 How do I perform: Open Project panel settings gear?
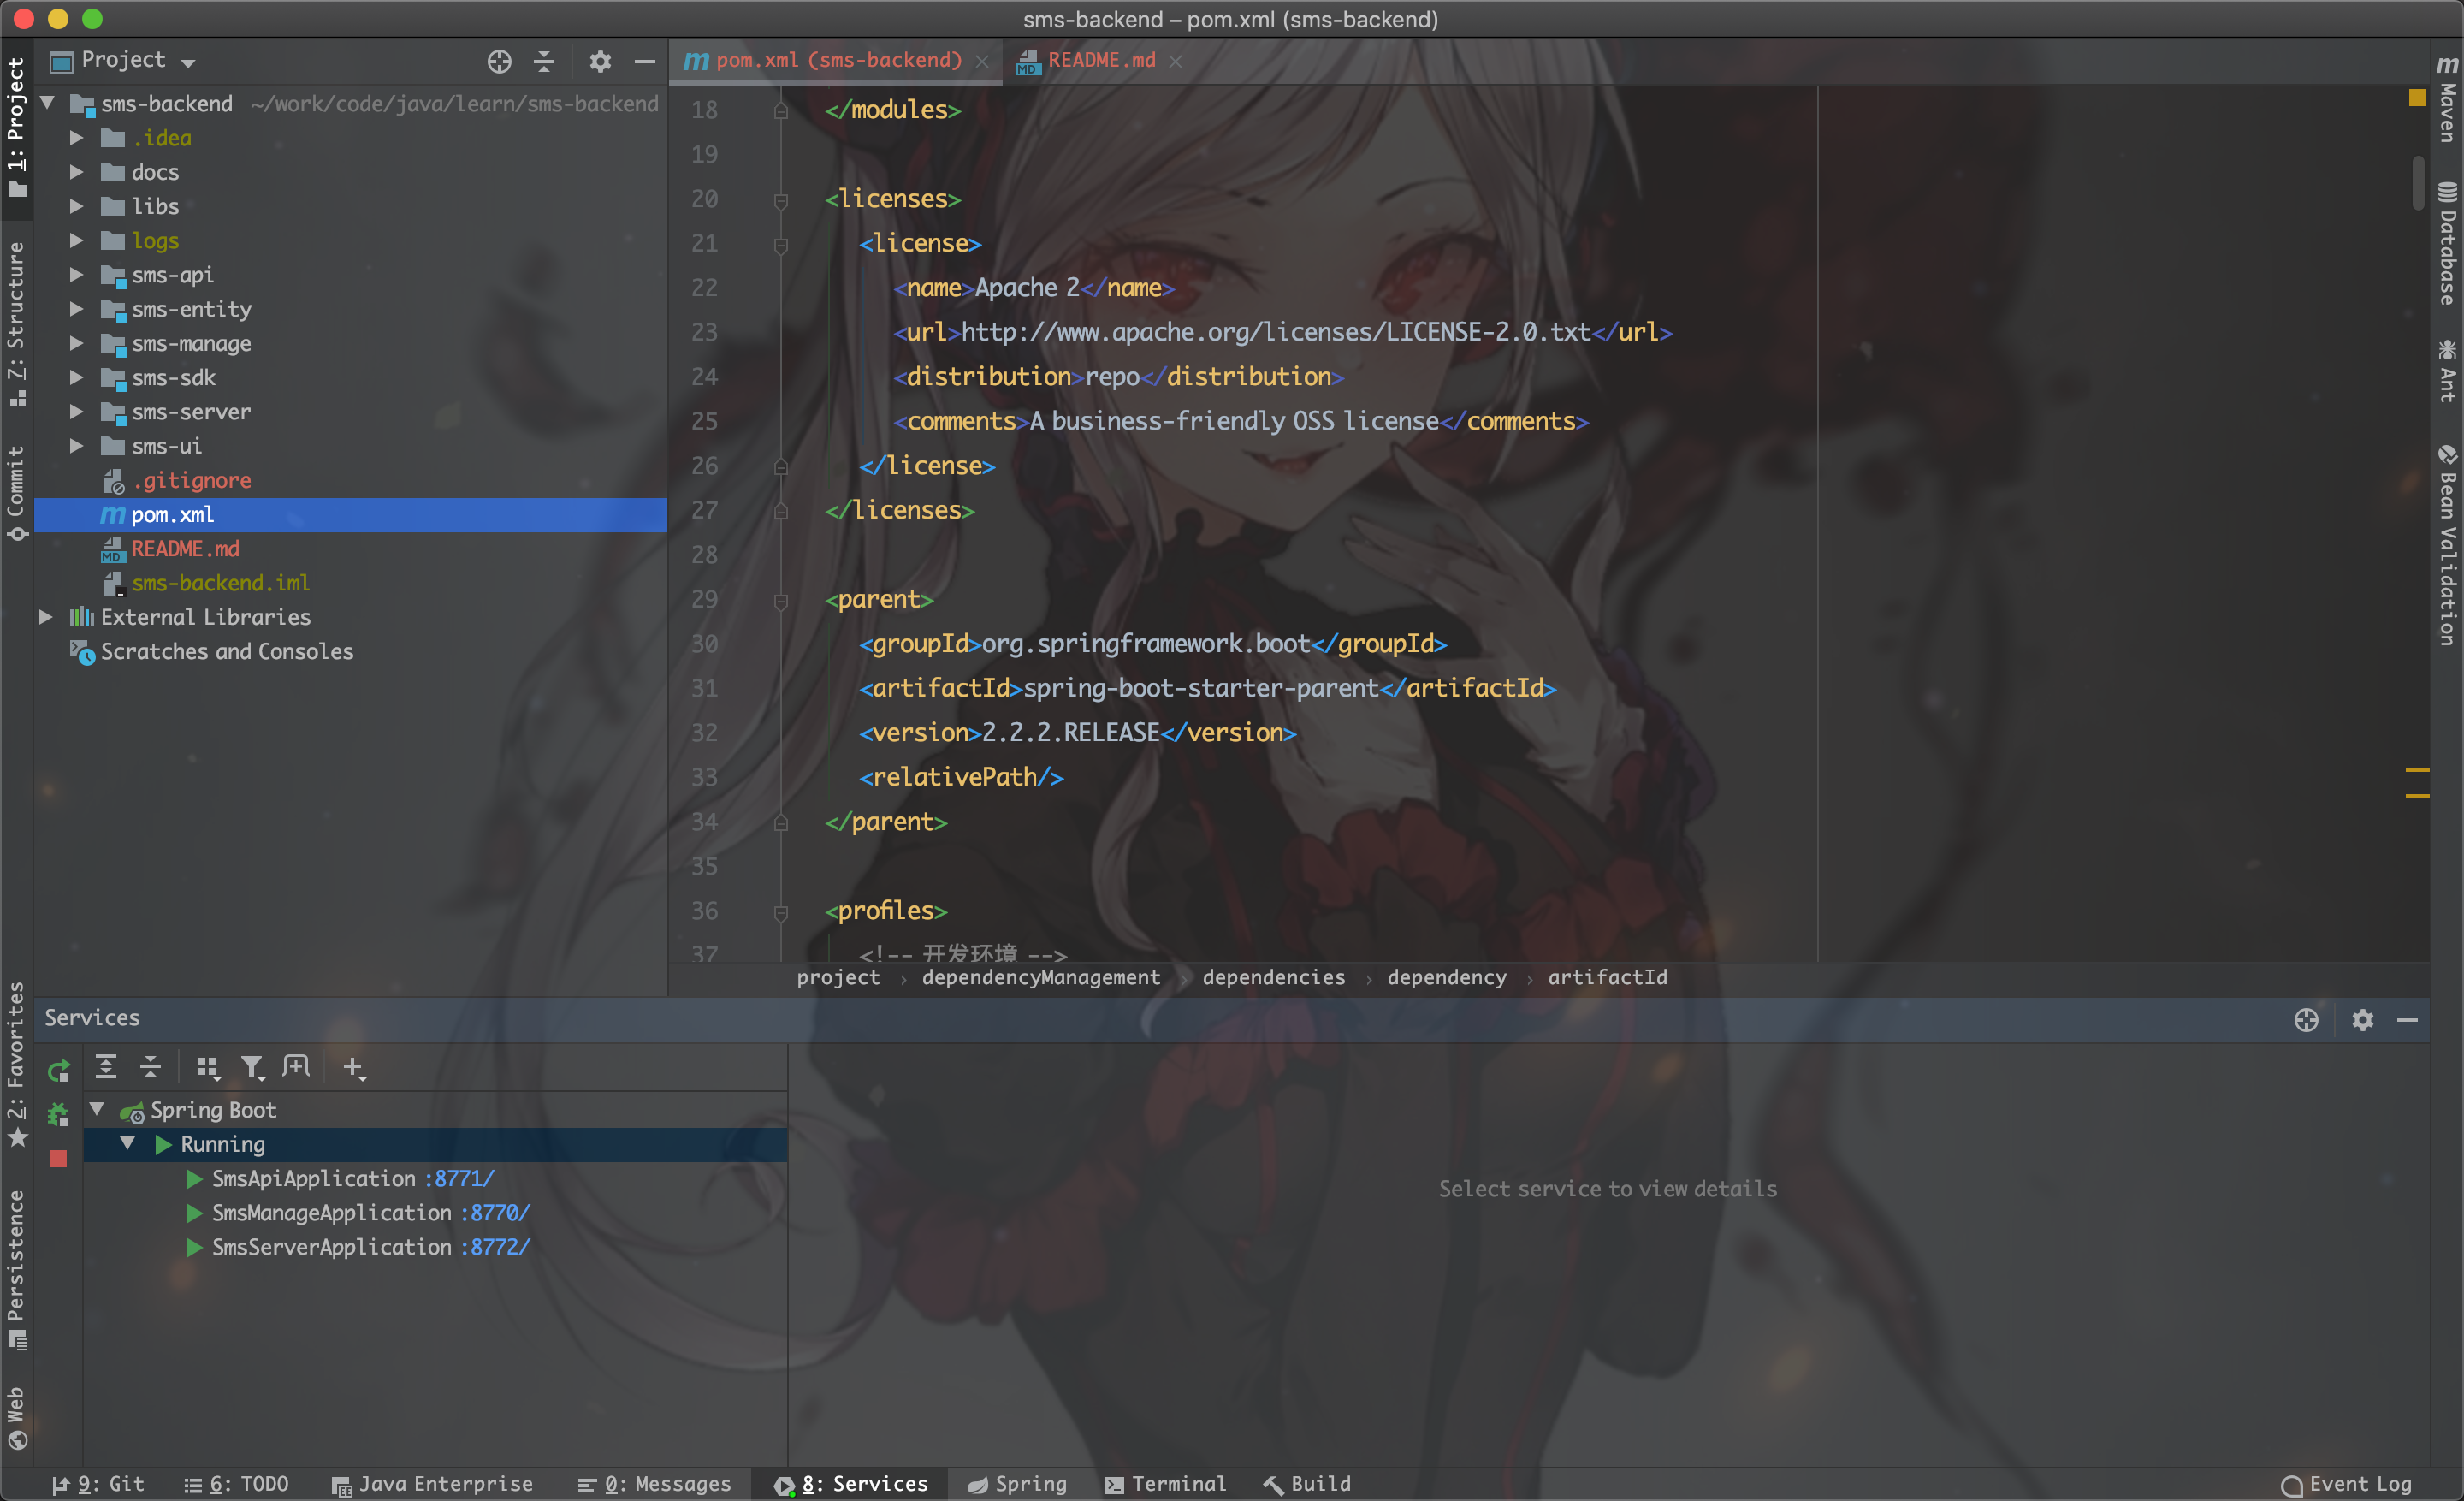pos(599,62)
